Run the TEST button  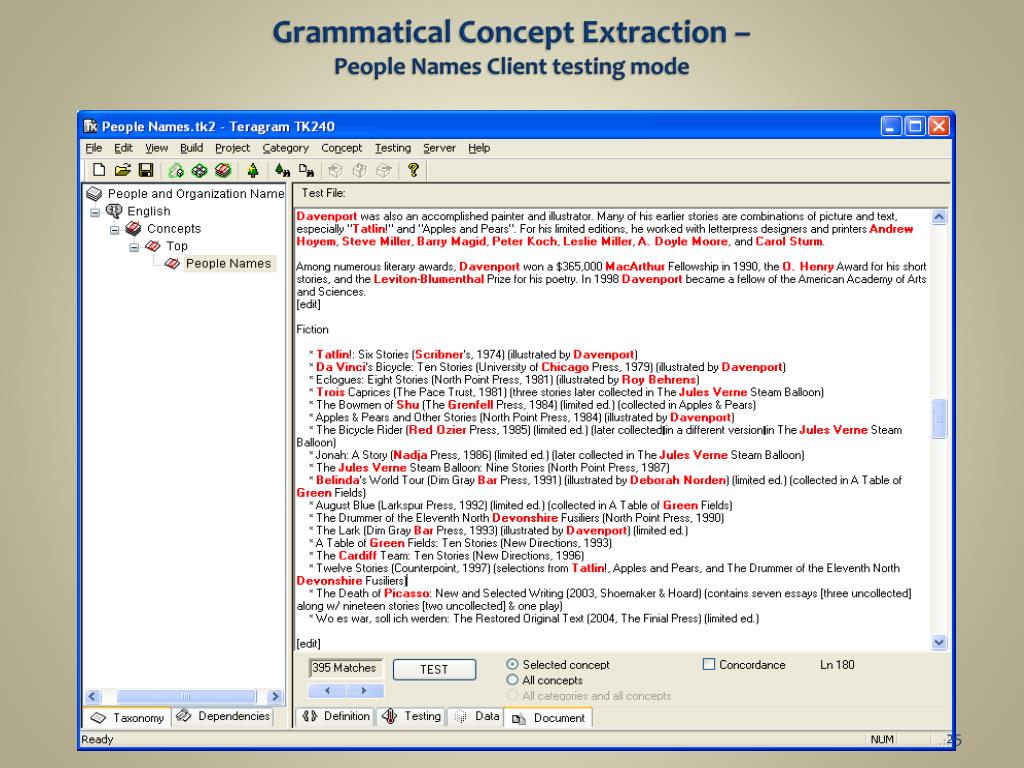click(434, 669)
